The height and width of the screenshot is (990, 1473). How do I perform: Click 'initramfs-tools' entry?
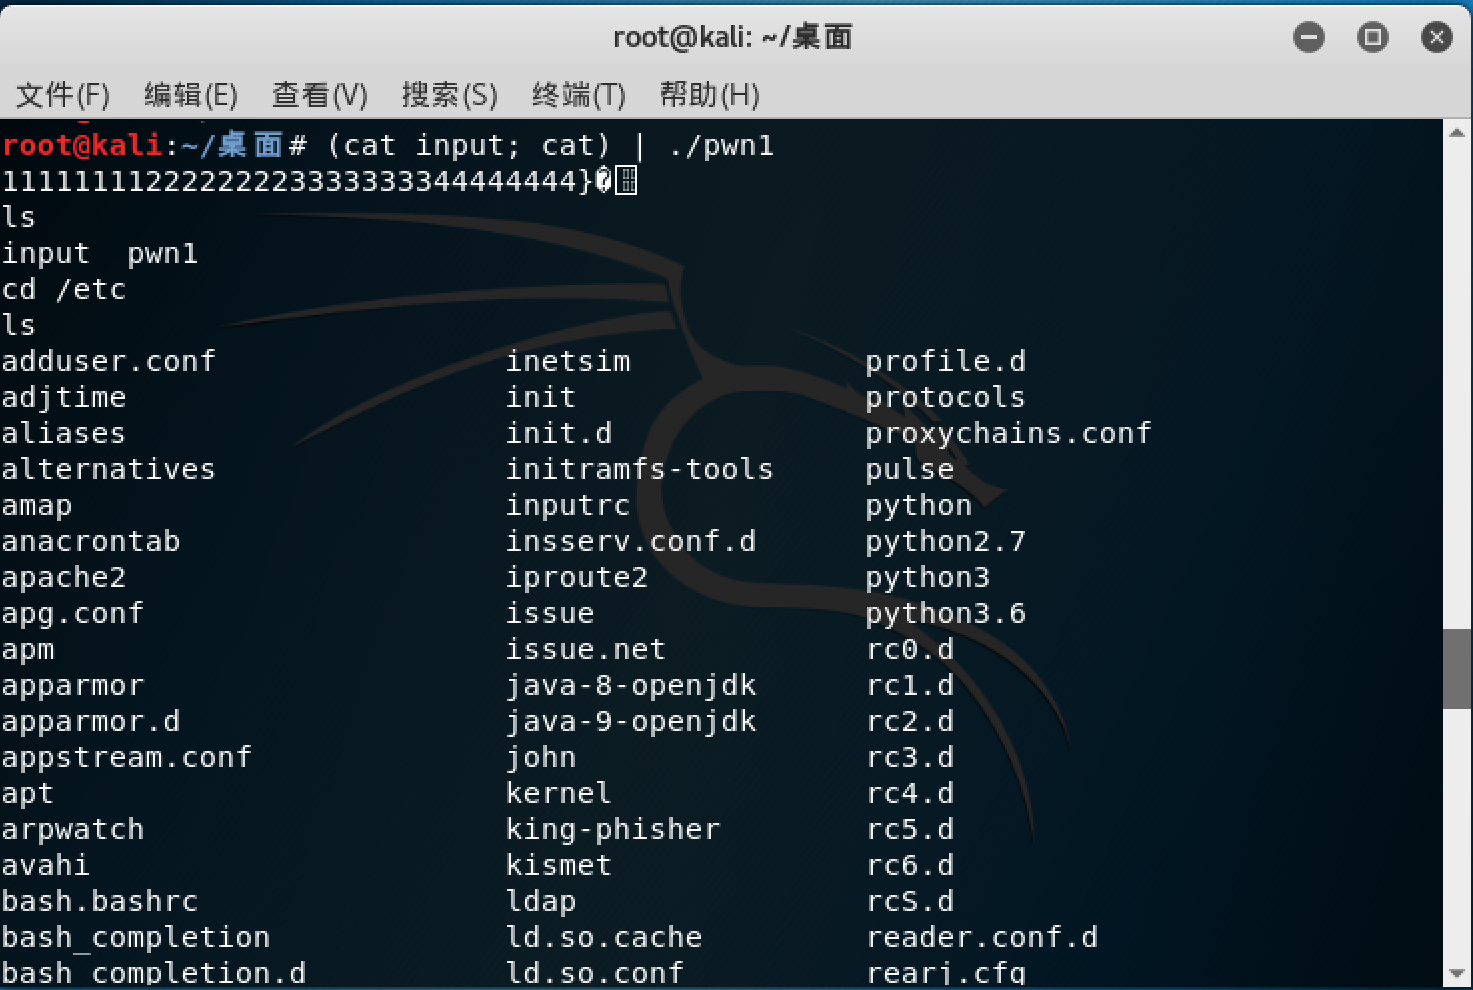click(640, 469)
